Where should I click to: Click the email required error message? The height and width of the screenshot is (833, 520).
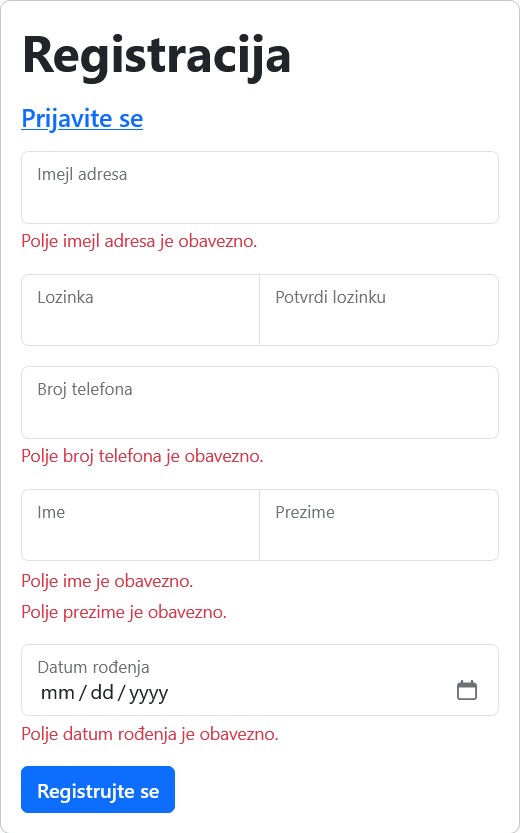tap(139, 241)
